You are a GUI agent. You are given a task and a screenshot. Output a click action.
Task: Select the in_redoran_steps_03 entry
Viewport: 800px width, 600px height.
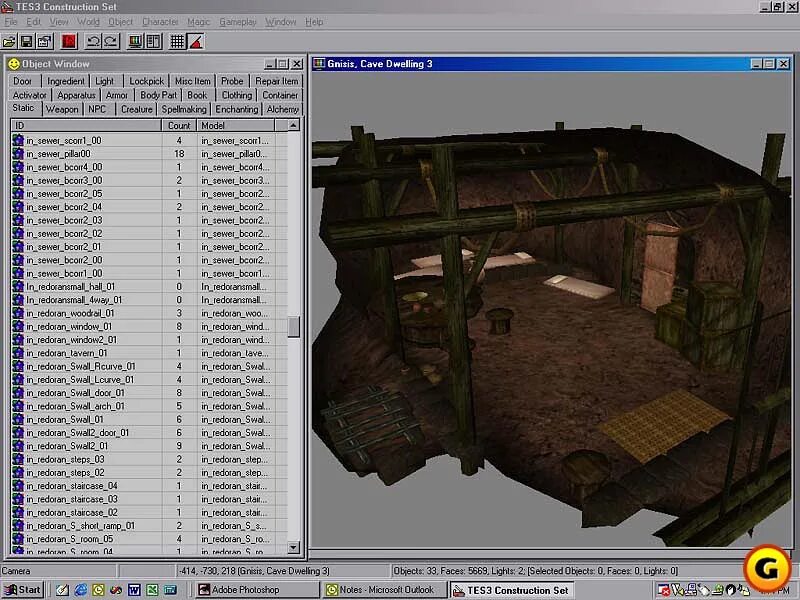pyautogui.click(x=149, y=459)
